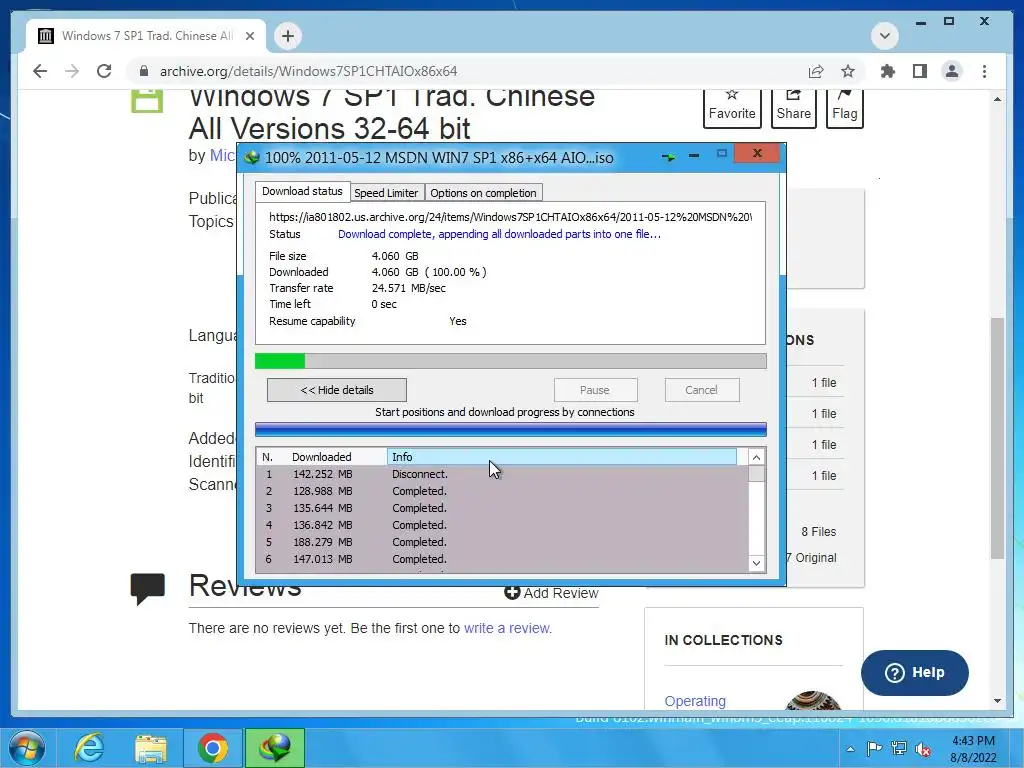Image resolution: width=1024 pixels, height=768 pixels.
Task: Click the download URL text in IDM
Action: [x=510, y=217]
